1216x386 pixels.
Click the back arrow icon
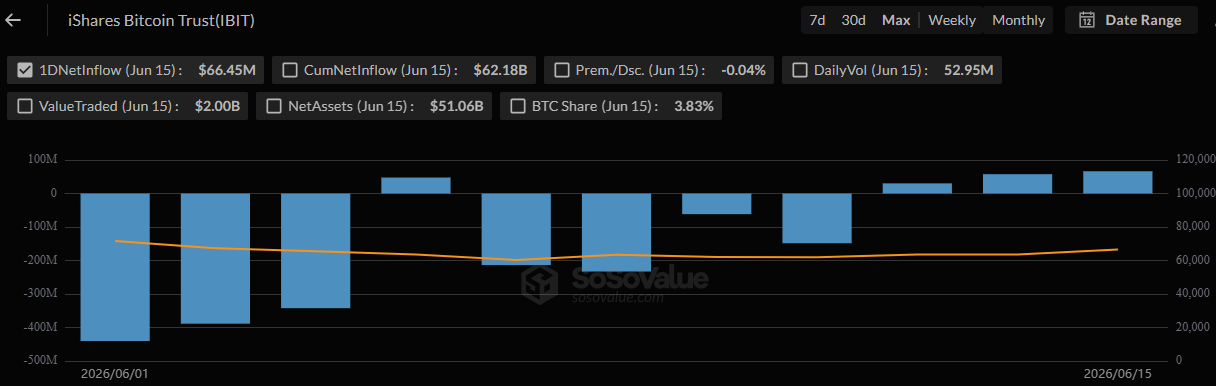click(14, 20)
